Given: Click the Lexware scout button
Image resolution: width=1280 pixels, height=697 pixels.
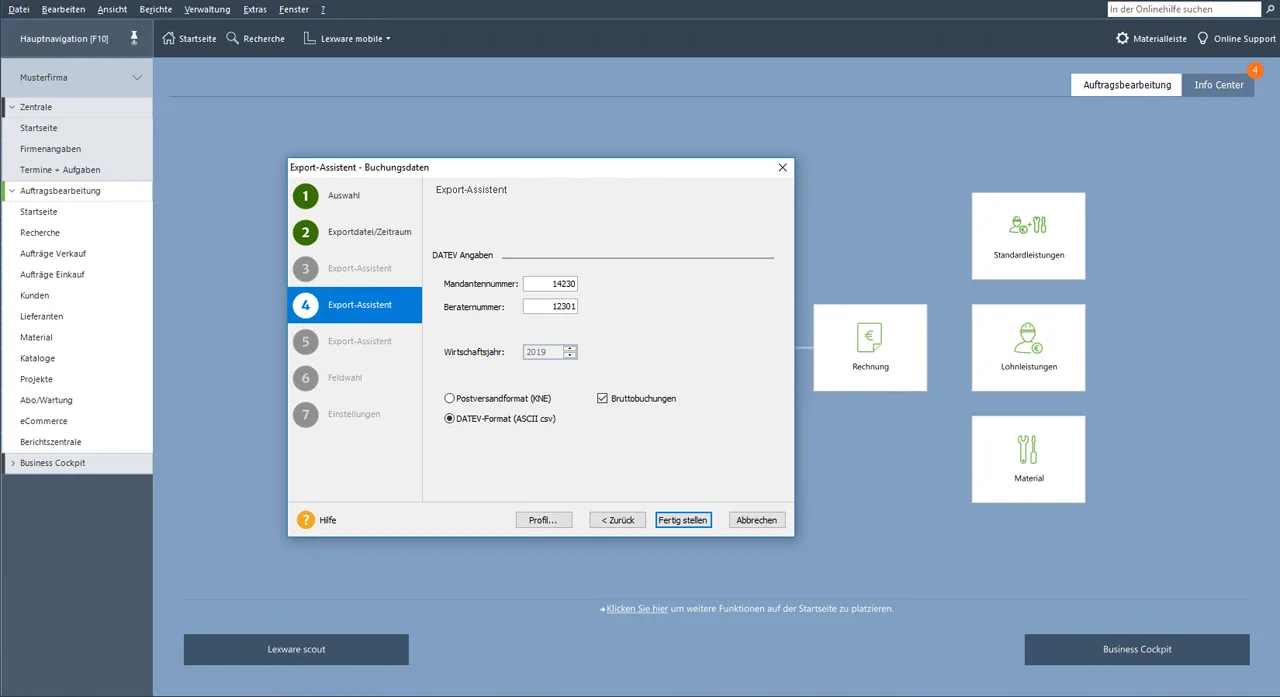Looking at the screenshot, I should 296,649.
